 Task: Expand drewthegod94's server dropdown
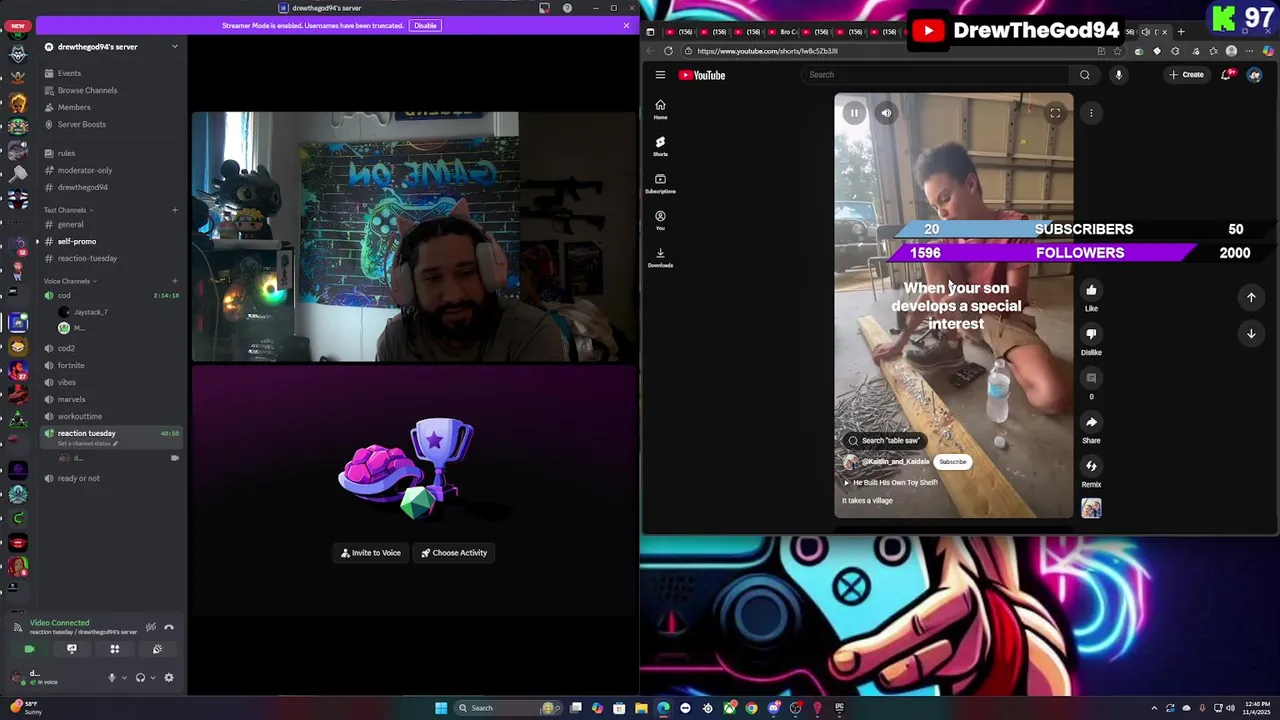[175, 47]
